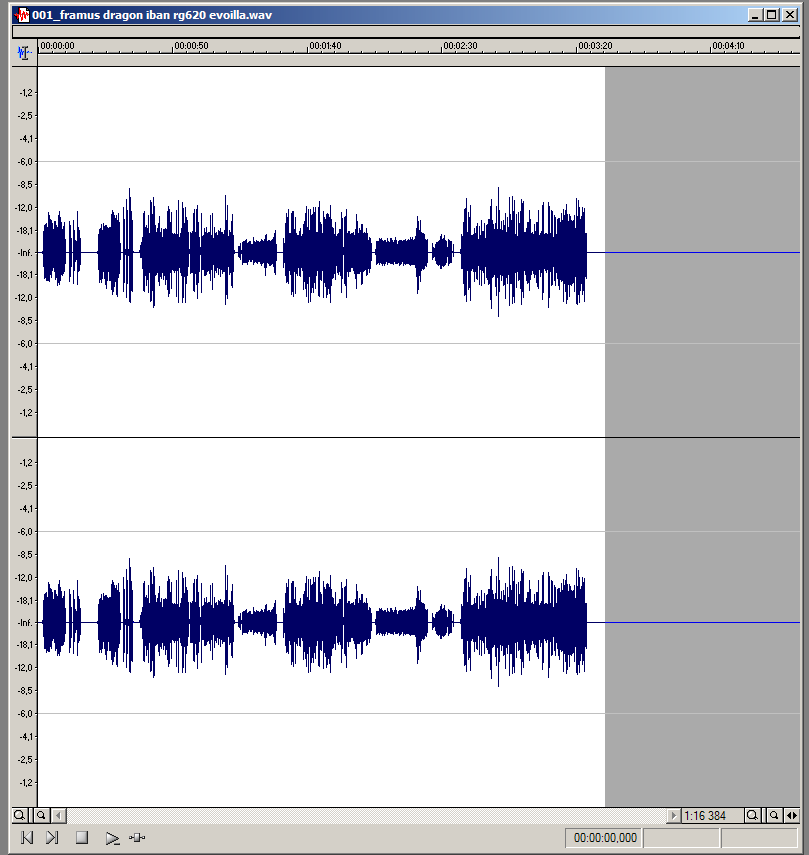Click the maximize width double-arrow button
This screenshot has width=809, height=855.
(792, 816)
